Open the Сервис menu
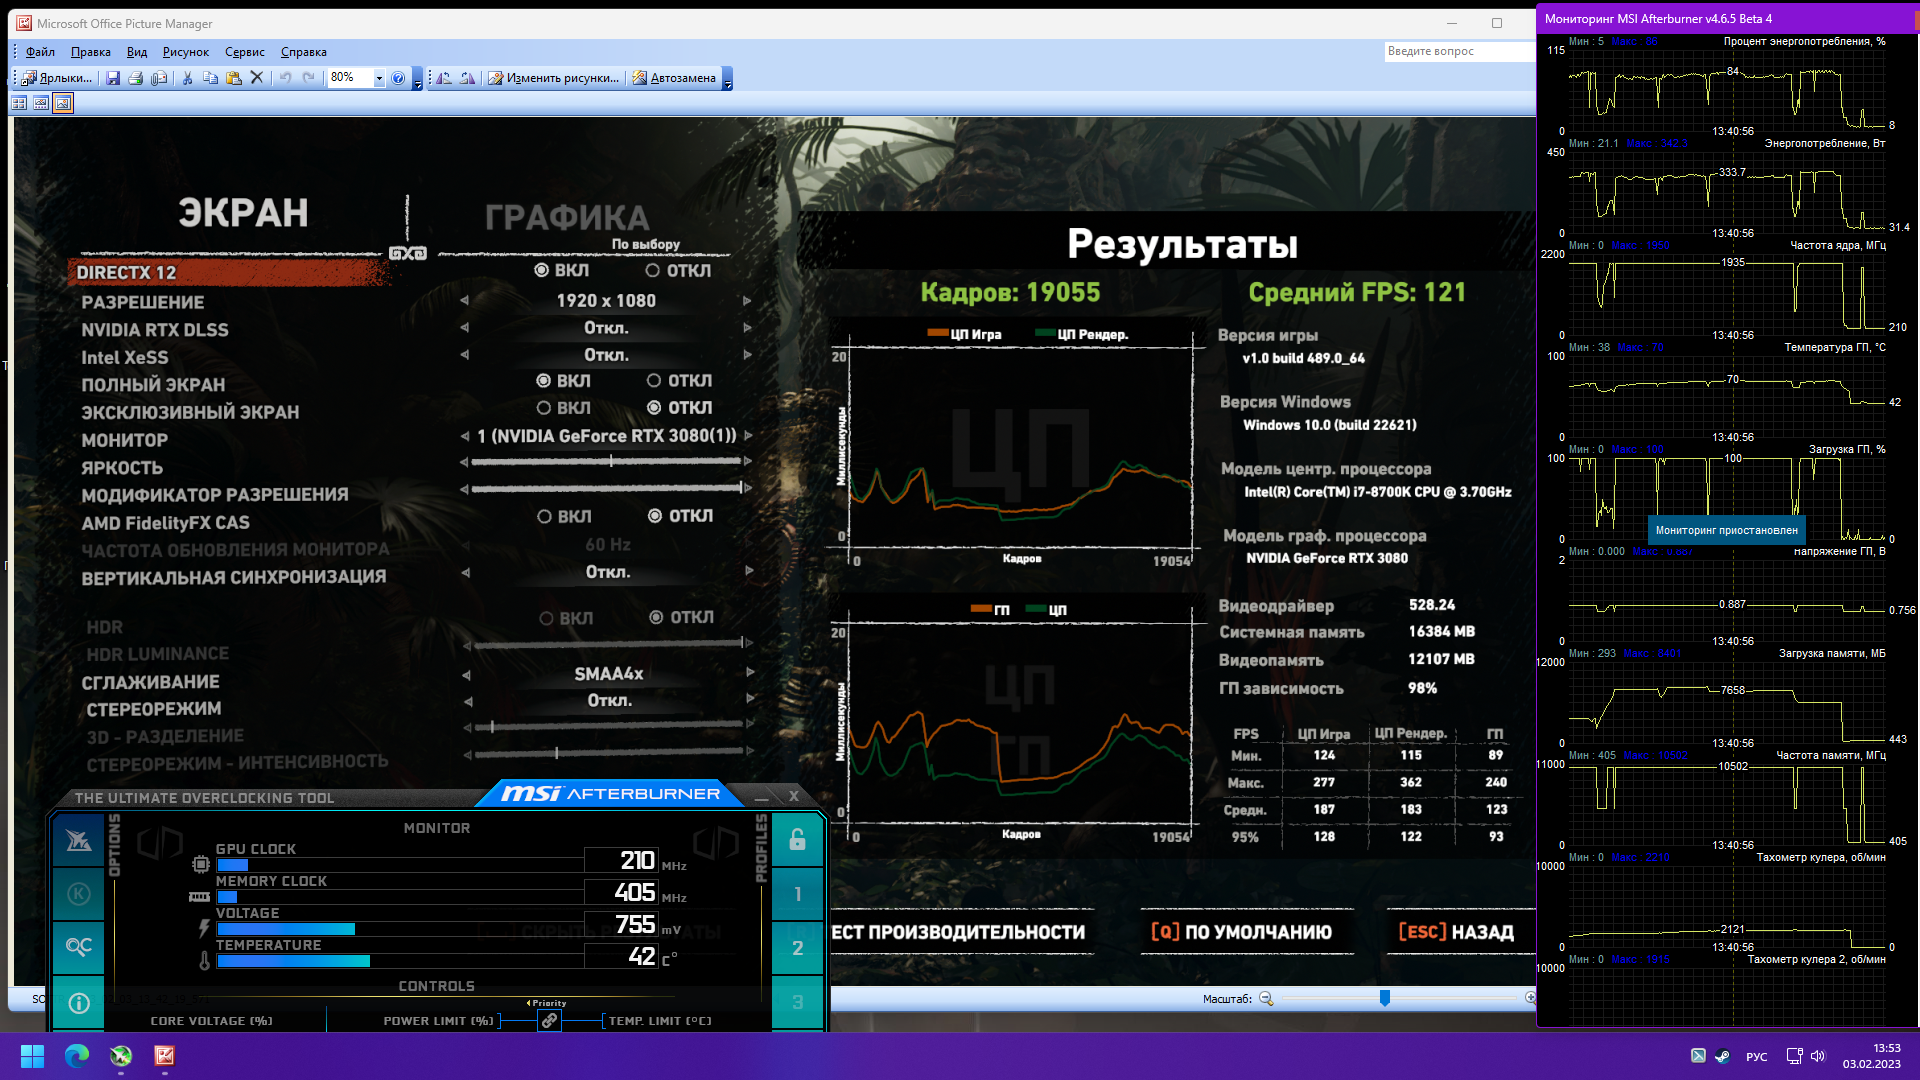Image resolution: width=1920 pixels, height=1080 pixels. click(245, 52)
